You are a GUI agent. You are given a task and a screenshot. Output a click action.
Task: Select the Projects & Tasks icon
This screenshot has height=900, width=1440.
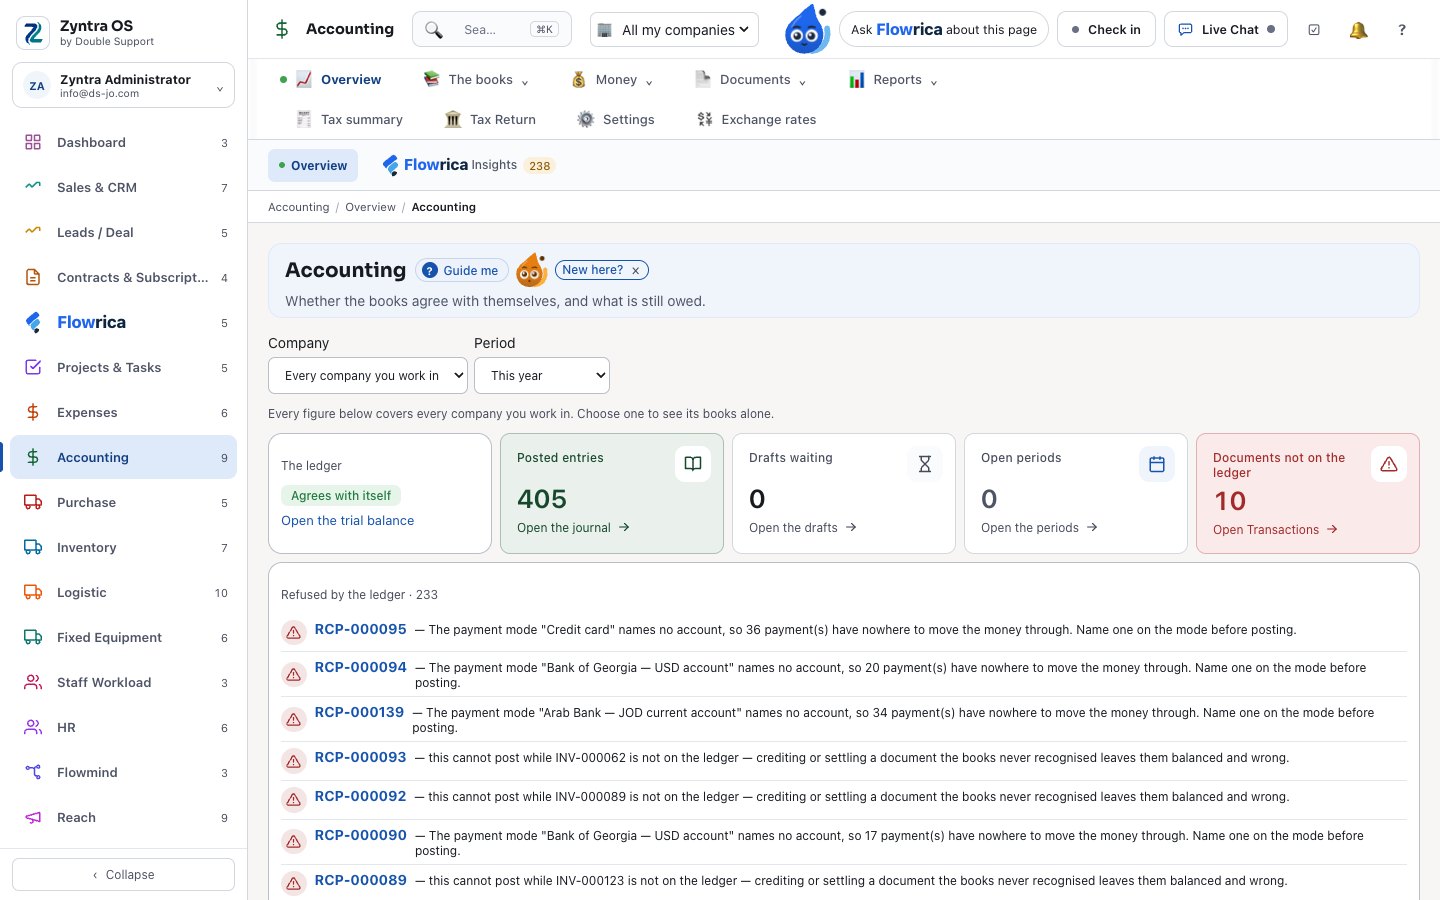33,367
